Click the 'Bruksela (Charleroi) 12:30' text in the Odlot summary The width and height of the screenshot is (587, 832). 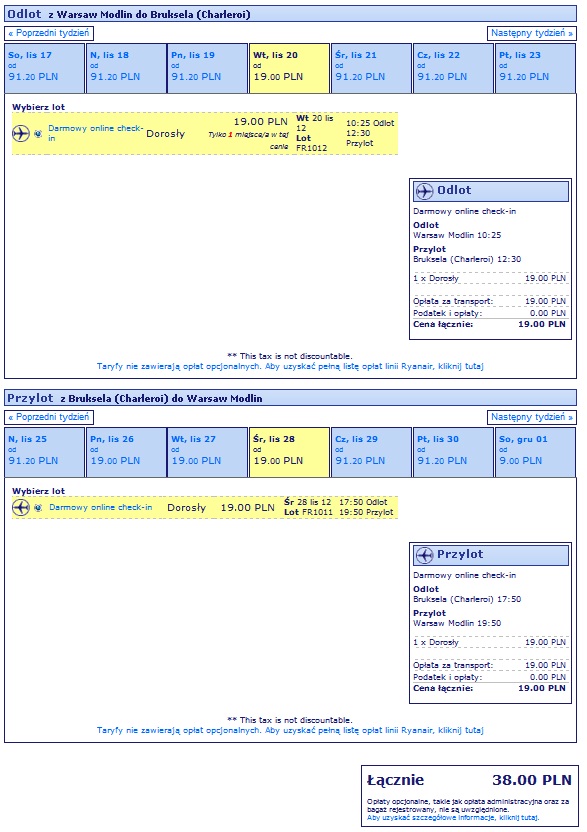click(x=467, y=259)
